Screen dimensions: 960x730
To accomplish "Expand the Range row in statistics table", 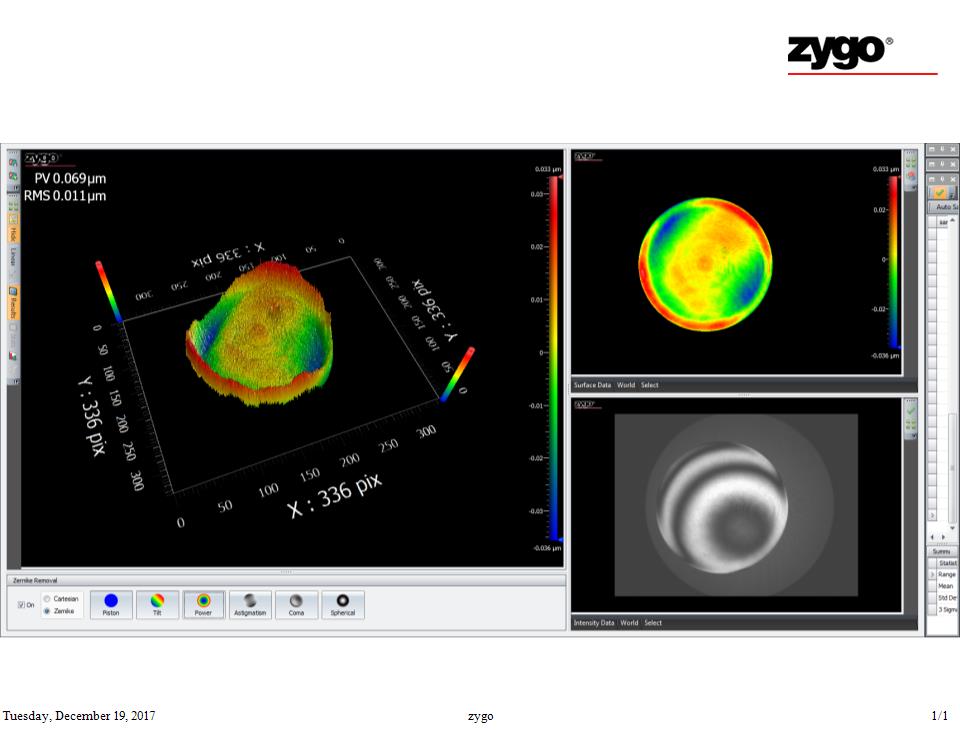I will tap(933, 575).
